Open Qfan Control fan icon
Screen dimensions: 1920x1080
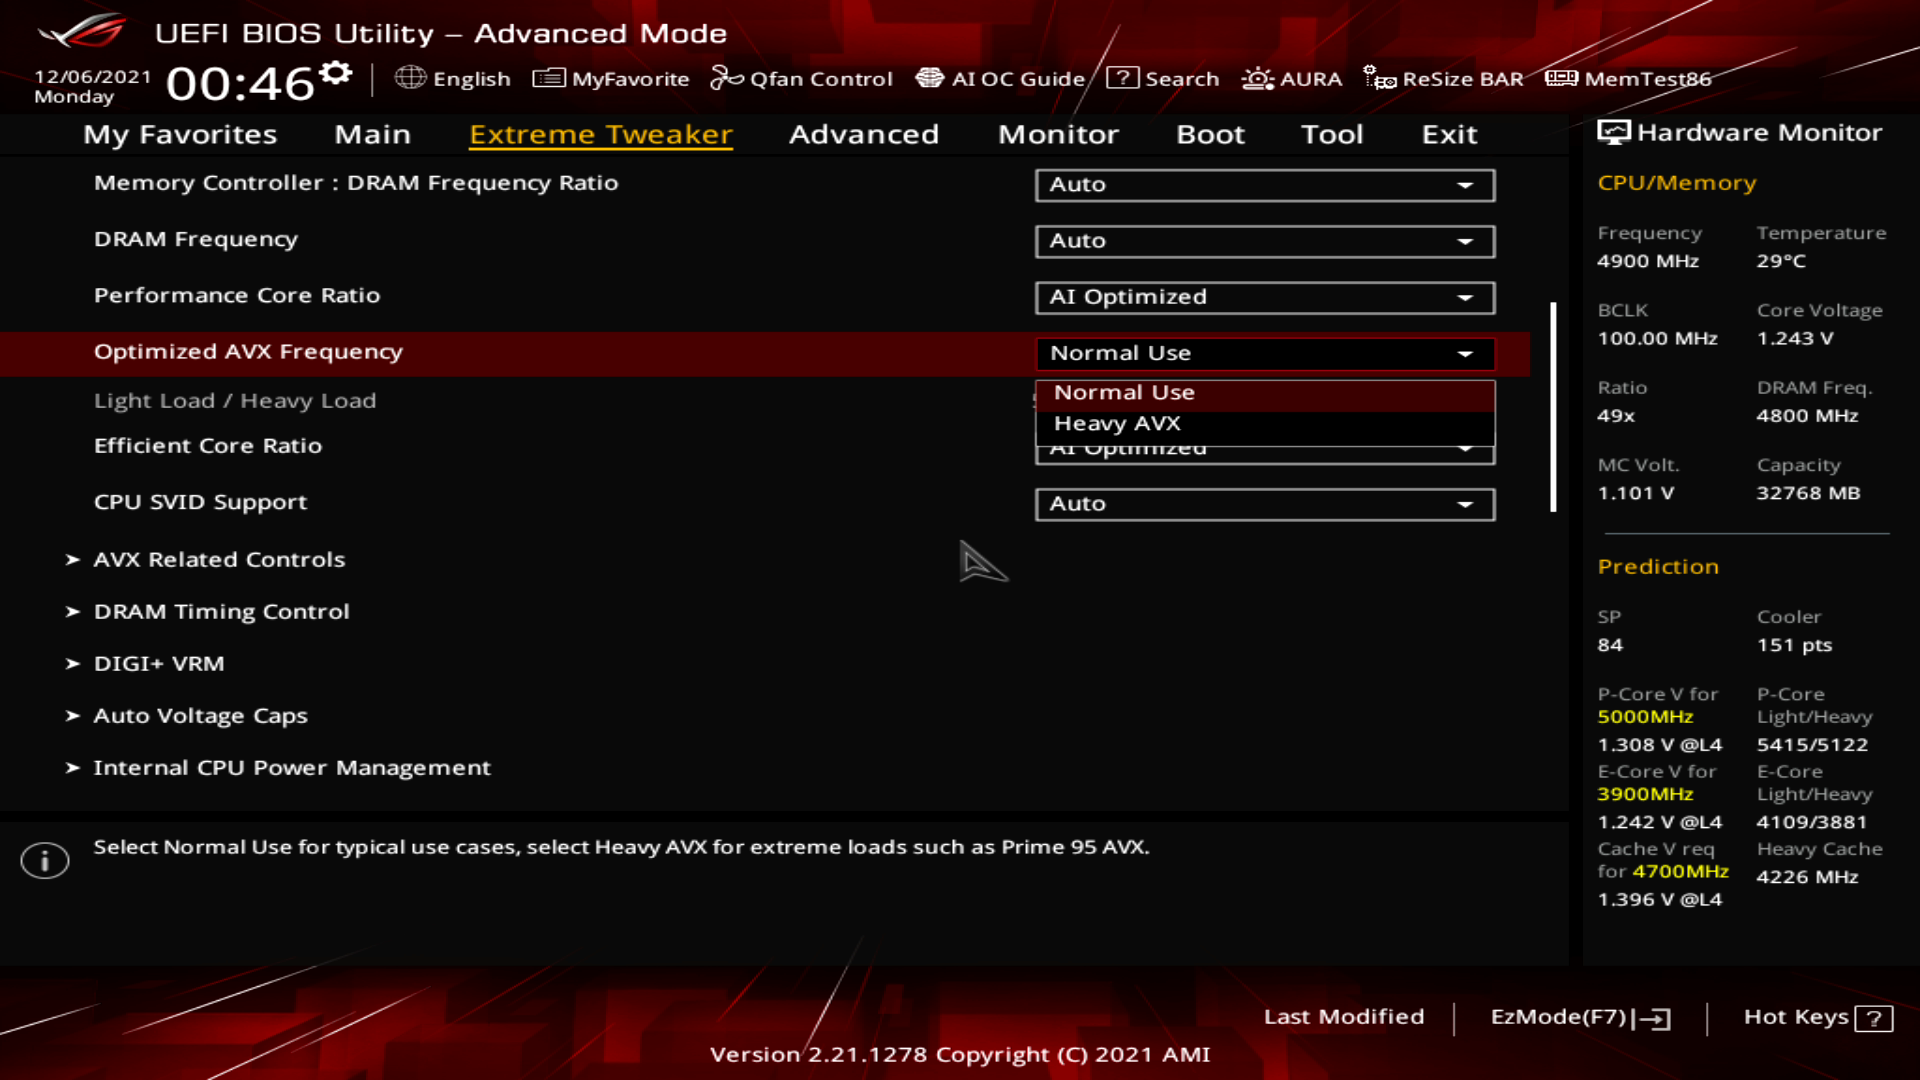click(726, 78)
